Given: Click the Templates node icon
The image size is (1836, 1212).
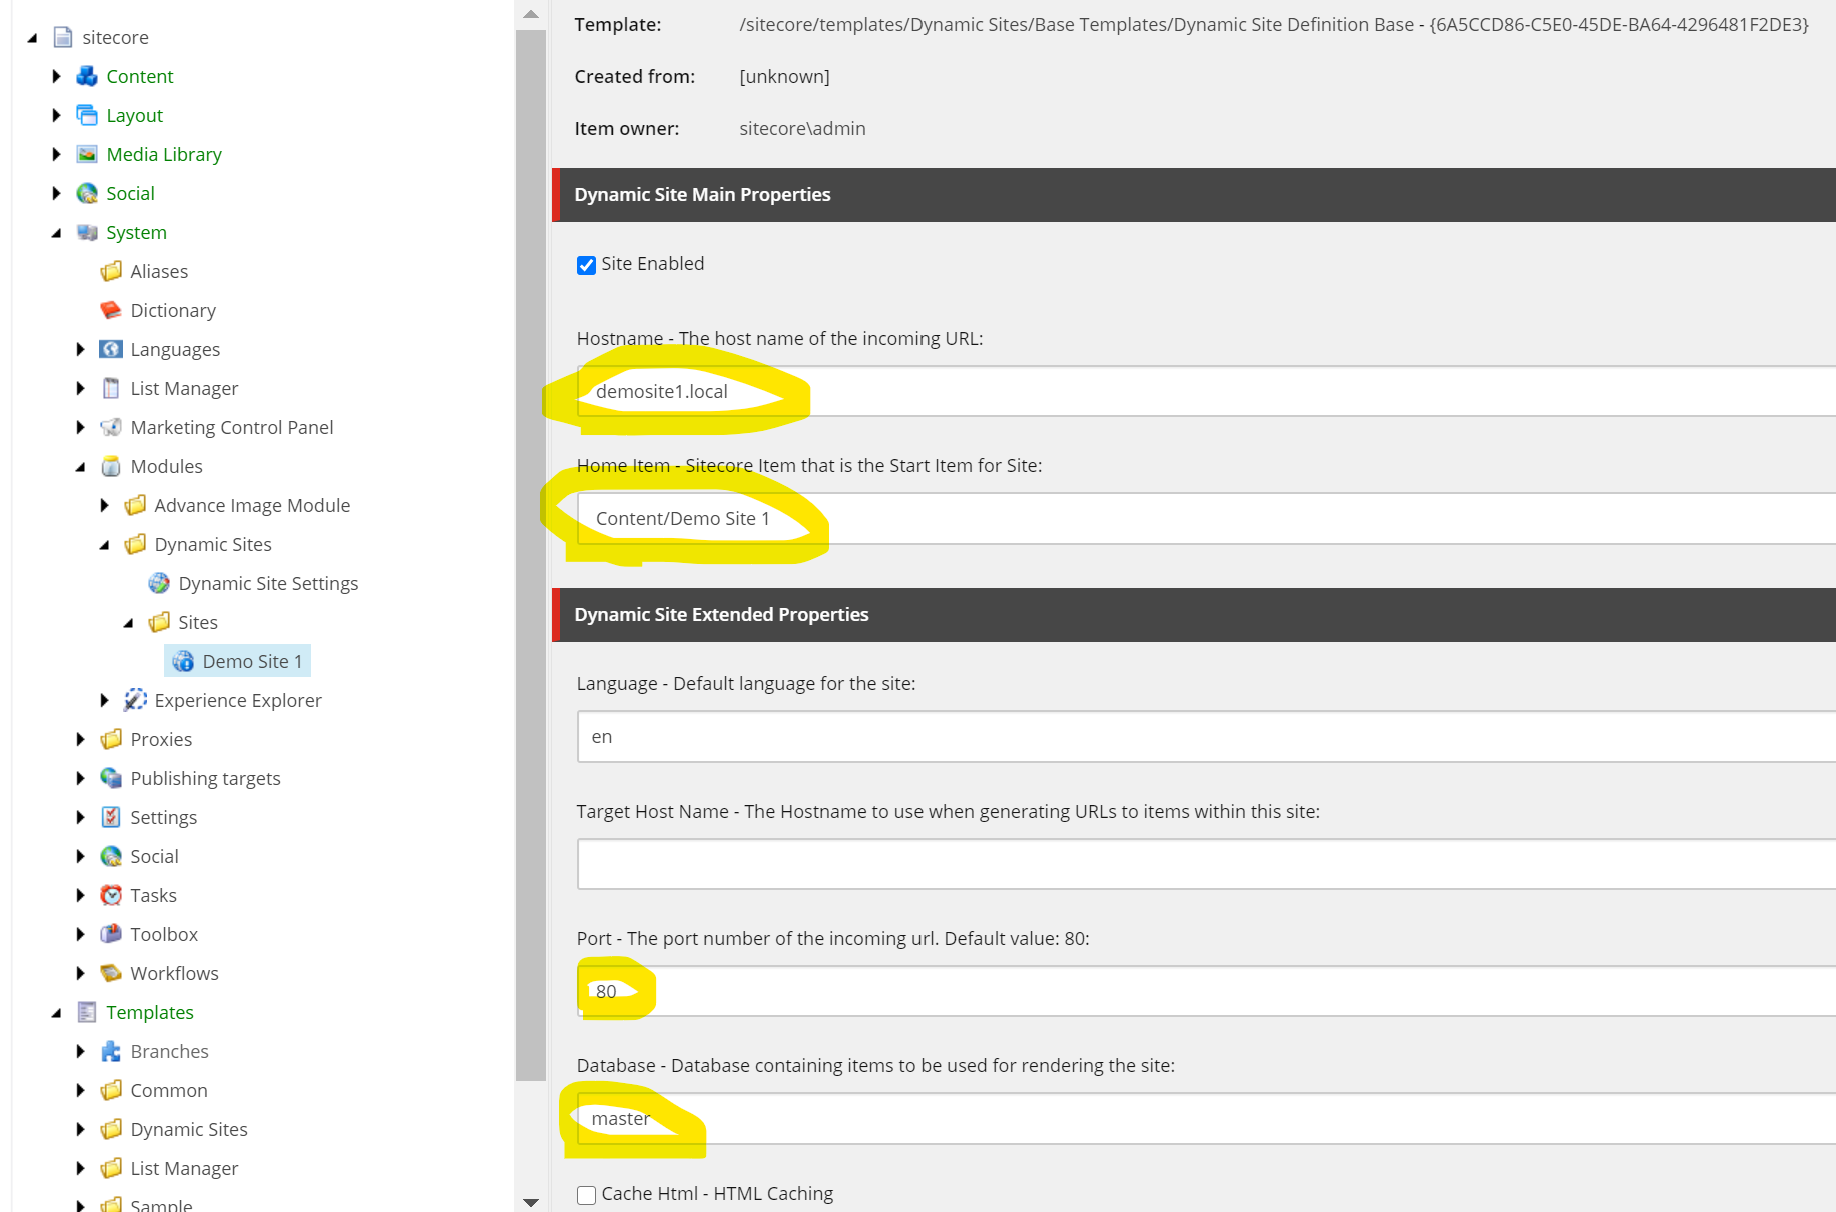Looking at the screenshot, I should pyautogui.click(x=87, y=1012).
